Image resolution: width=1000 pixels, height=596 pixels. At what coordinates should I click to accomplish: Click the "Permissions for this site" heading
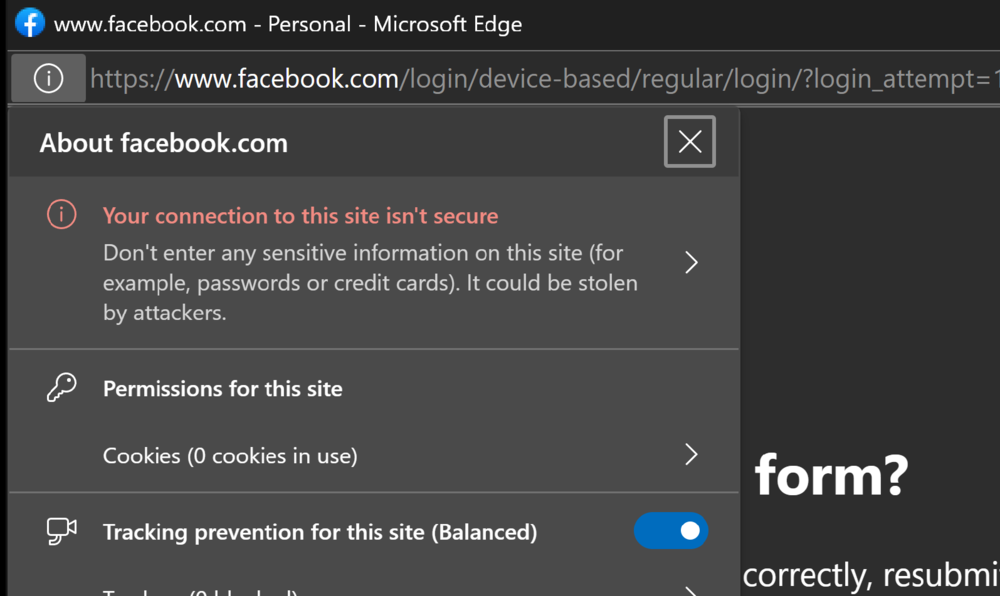tap(222, 389)
